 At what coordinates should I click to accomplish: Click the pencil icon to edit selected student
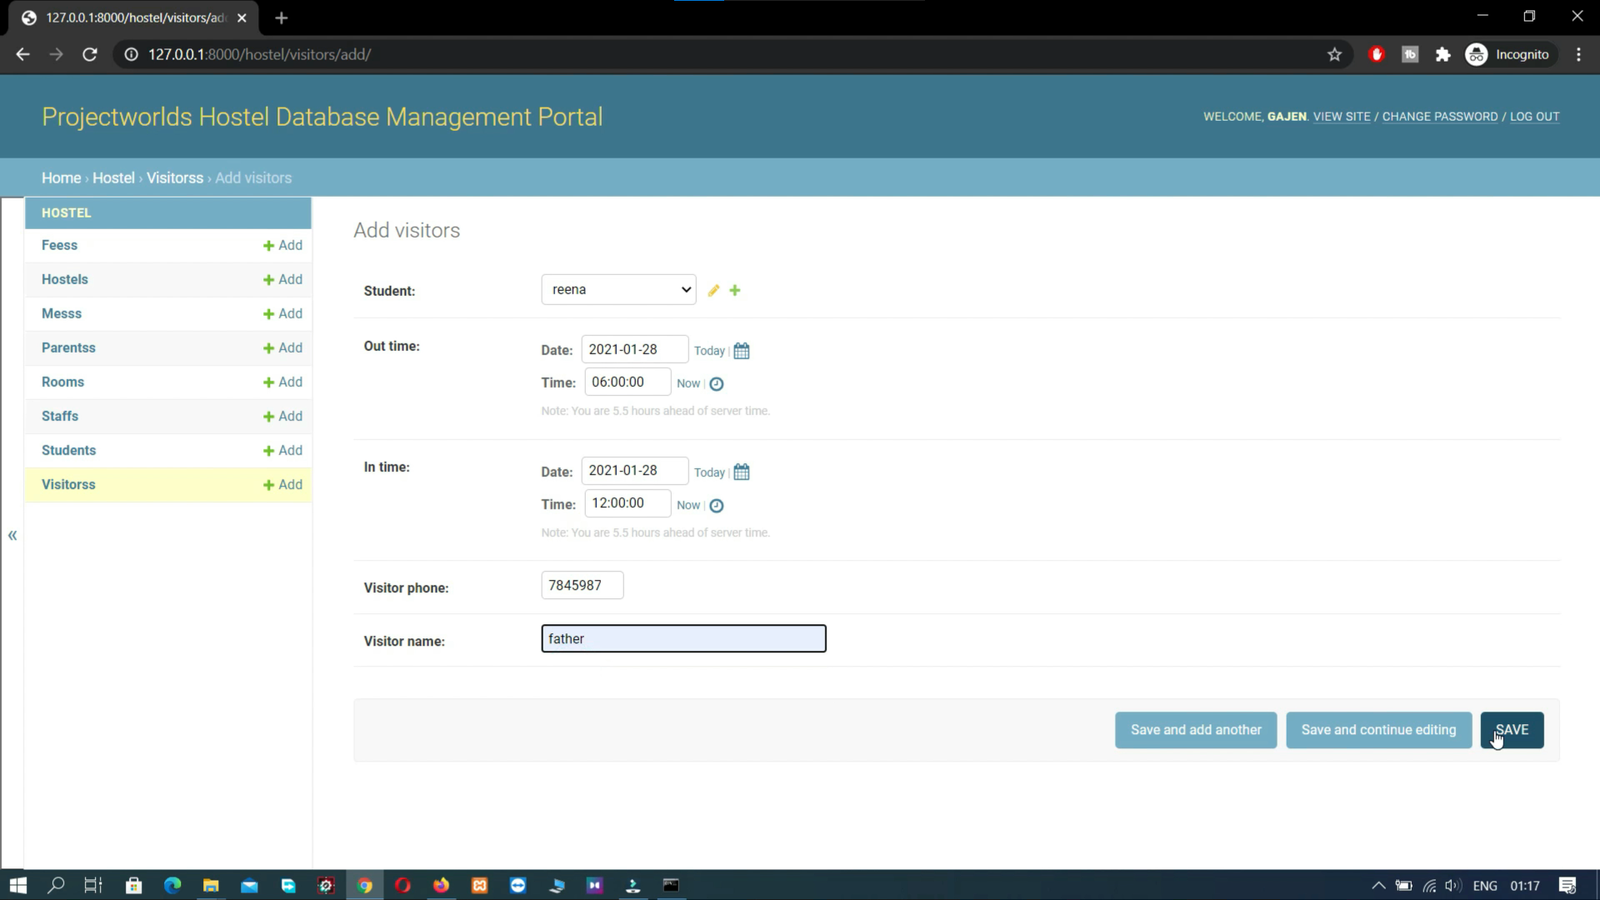[713, 291]
